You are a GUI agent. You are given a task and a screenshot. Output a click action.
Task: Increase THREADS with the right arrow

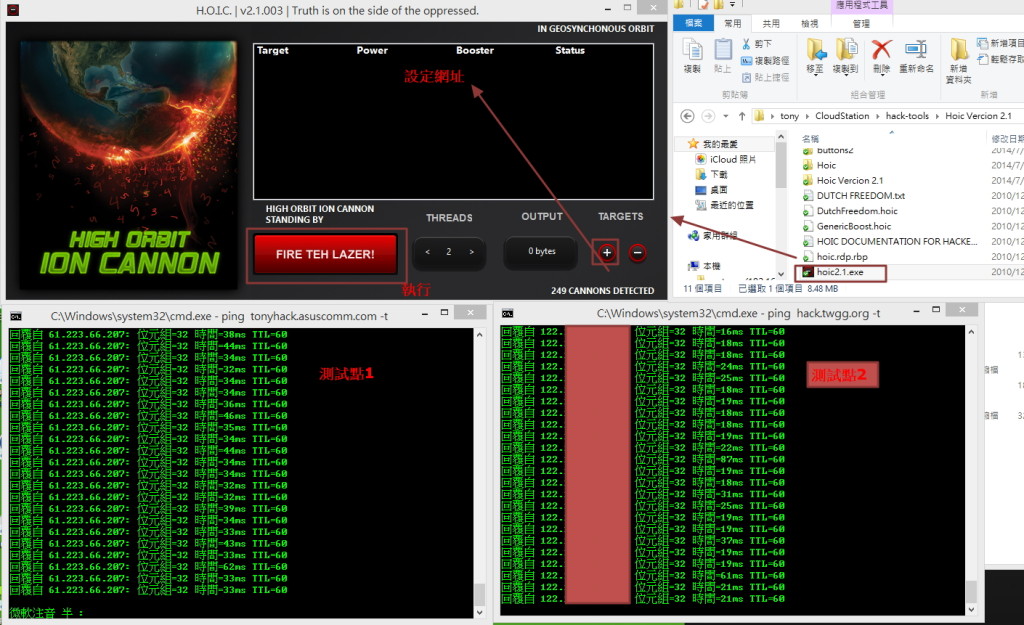coord(471,252)
